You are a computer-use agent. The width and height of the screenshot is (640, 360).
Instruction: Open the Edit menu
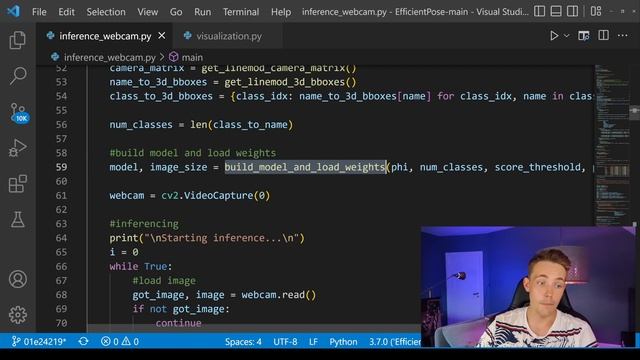[66, 12]
